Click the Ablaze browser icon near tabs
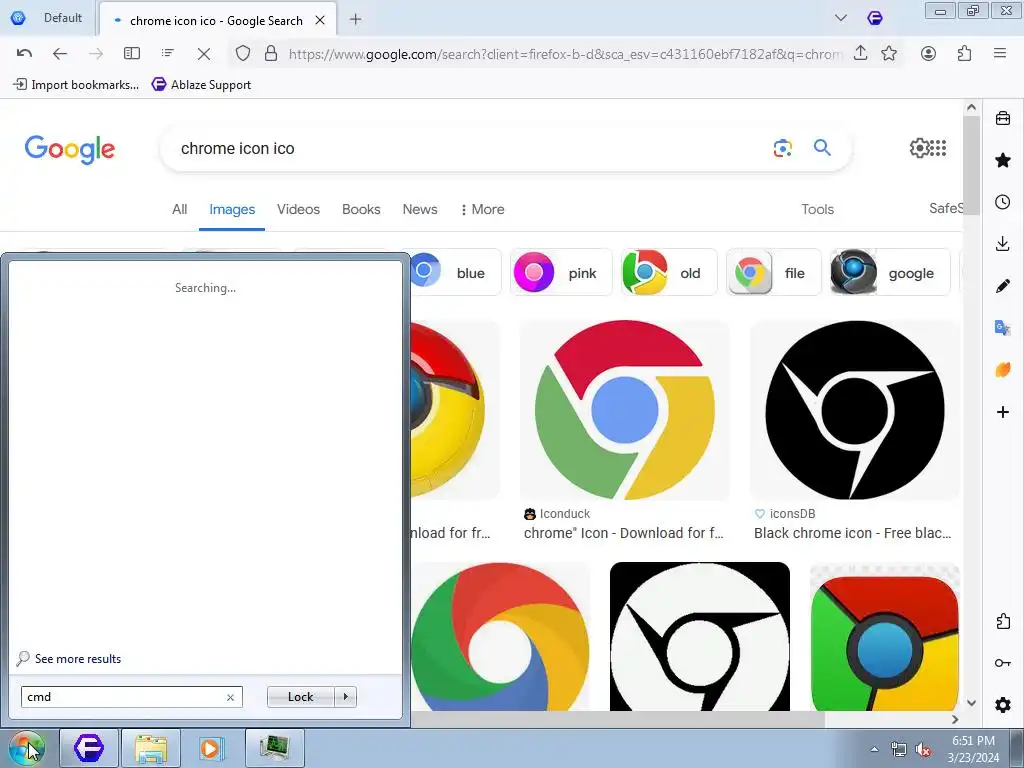 pyautogui.click(x=874, y=18)
